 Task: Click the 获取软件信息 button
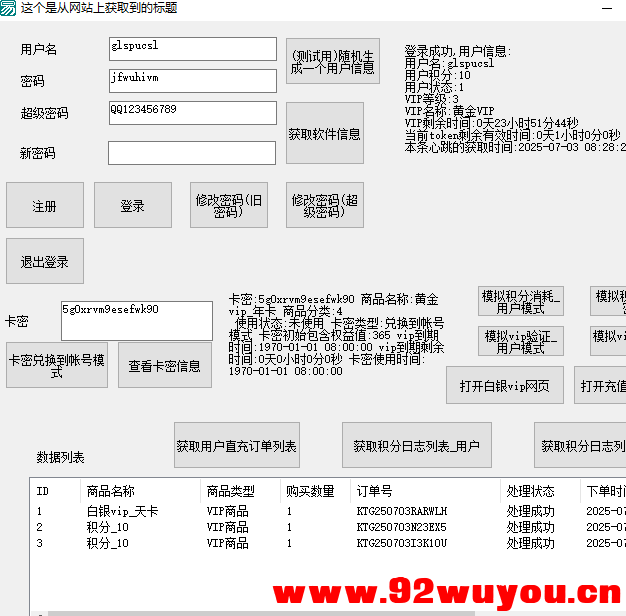pyautogui.click(x=324, y=133)
